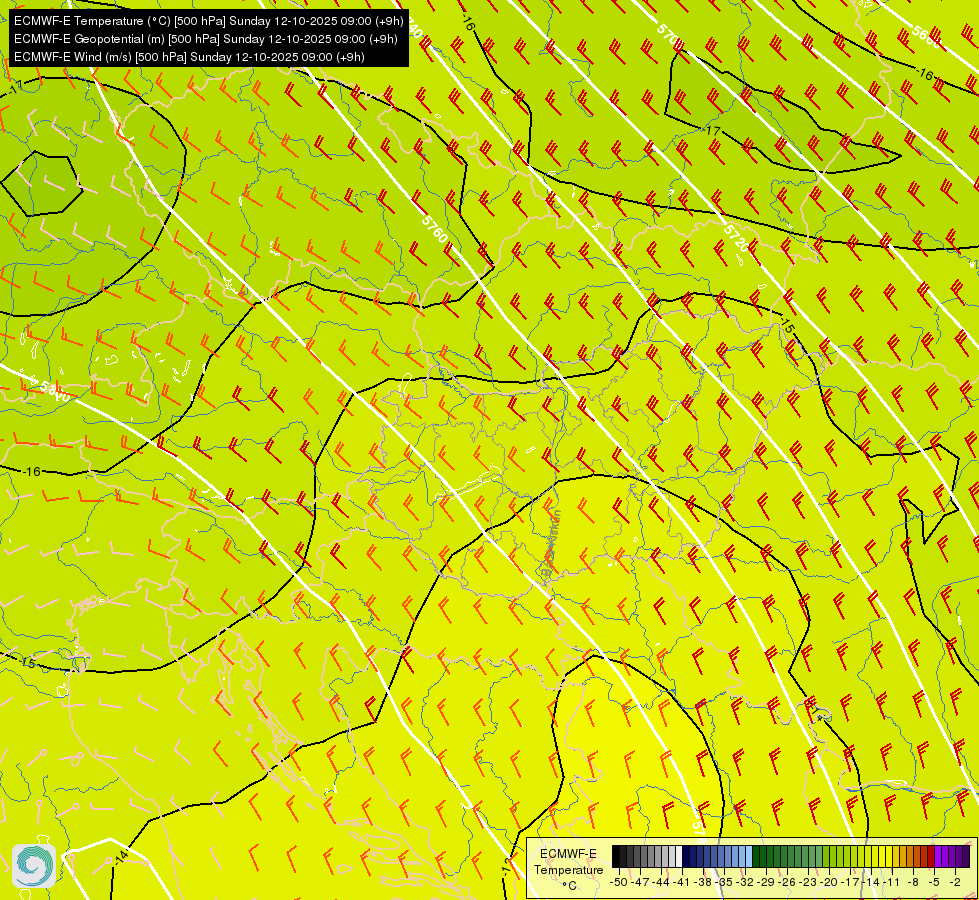Click the 5760 geopotential contour label
This screenshot has width=979, height=900.
pos(434,229)
